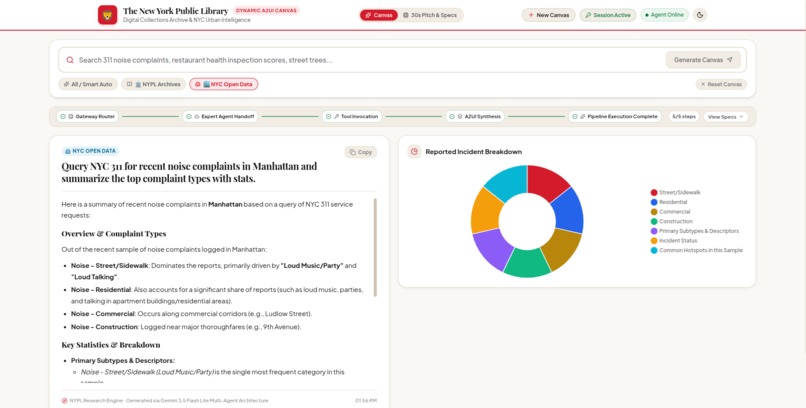Click the blue Residential donut segment

coord(569,211)
